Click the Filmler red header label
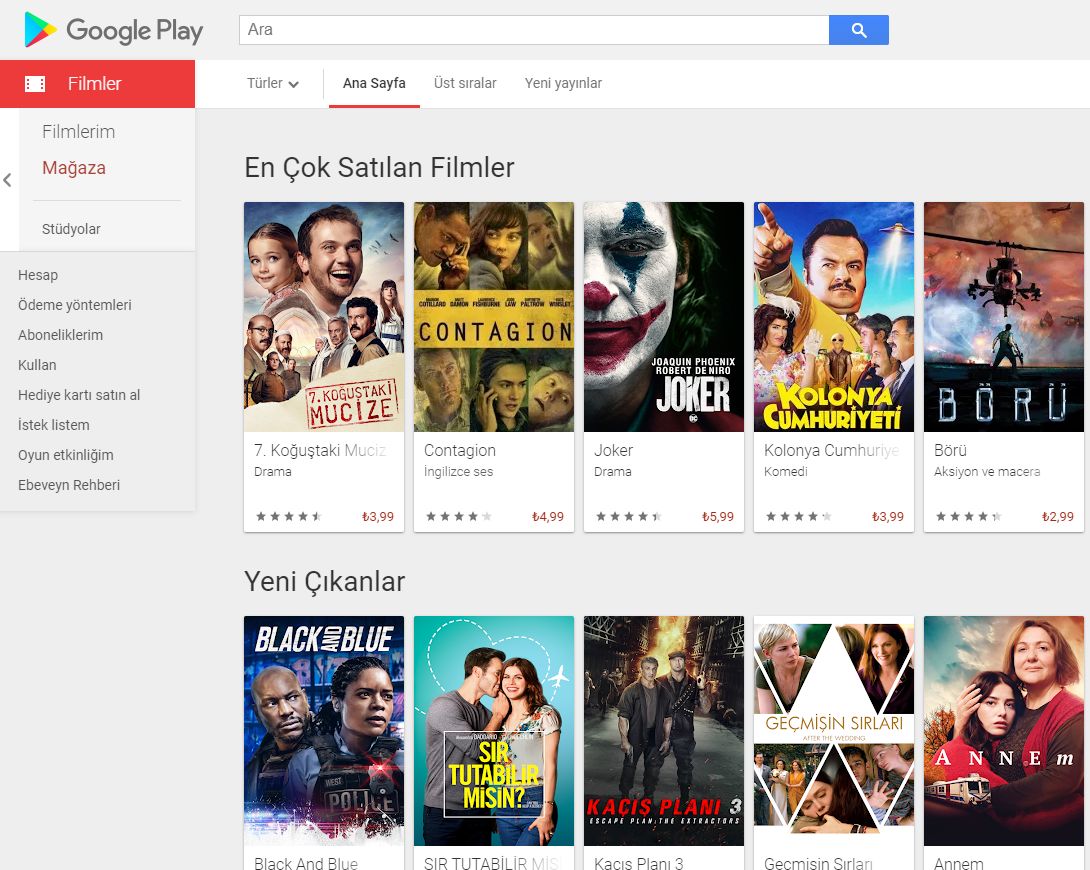The height and width of the screenshot is (870, 1090). point(95,83)
